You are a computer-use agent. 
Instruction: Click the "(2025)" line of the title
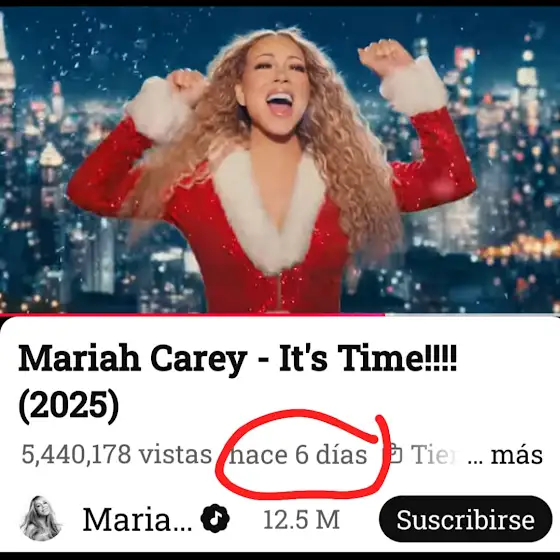pos(69,405)
